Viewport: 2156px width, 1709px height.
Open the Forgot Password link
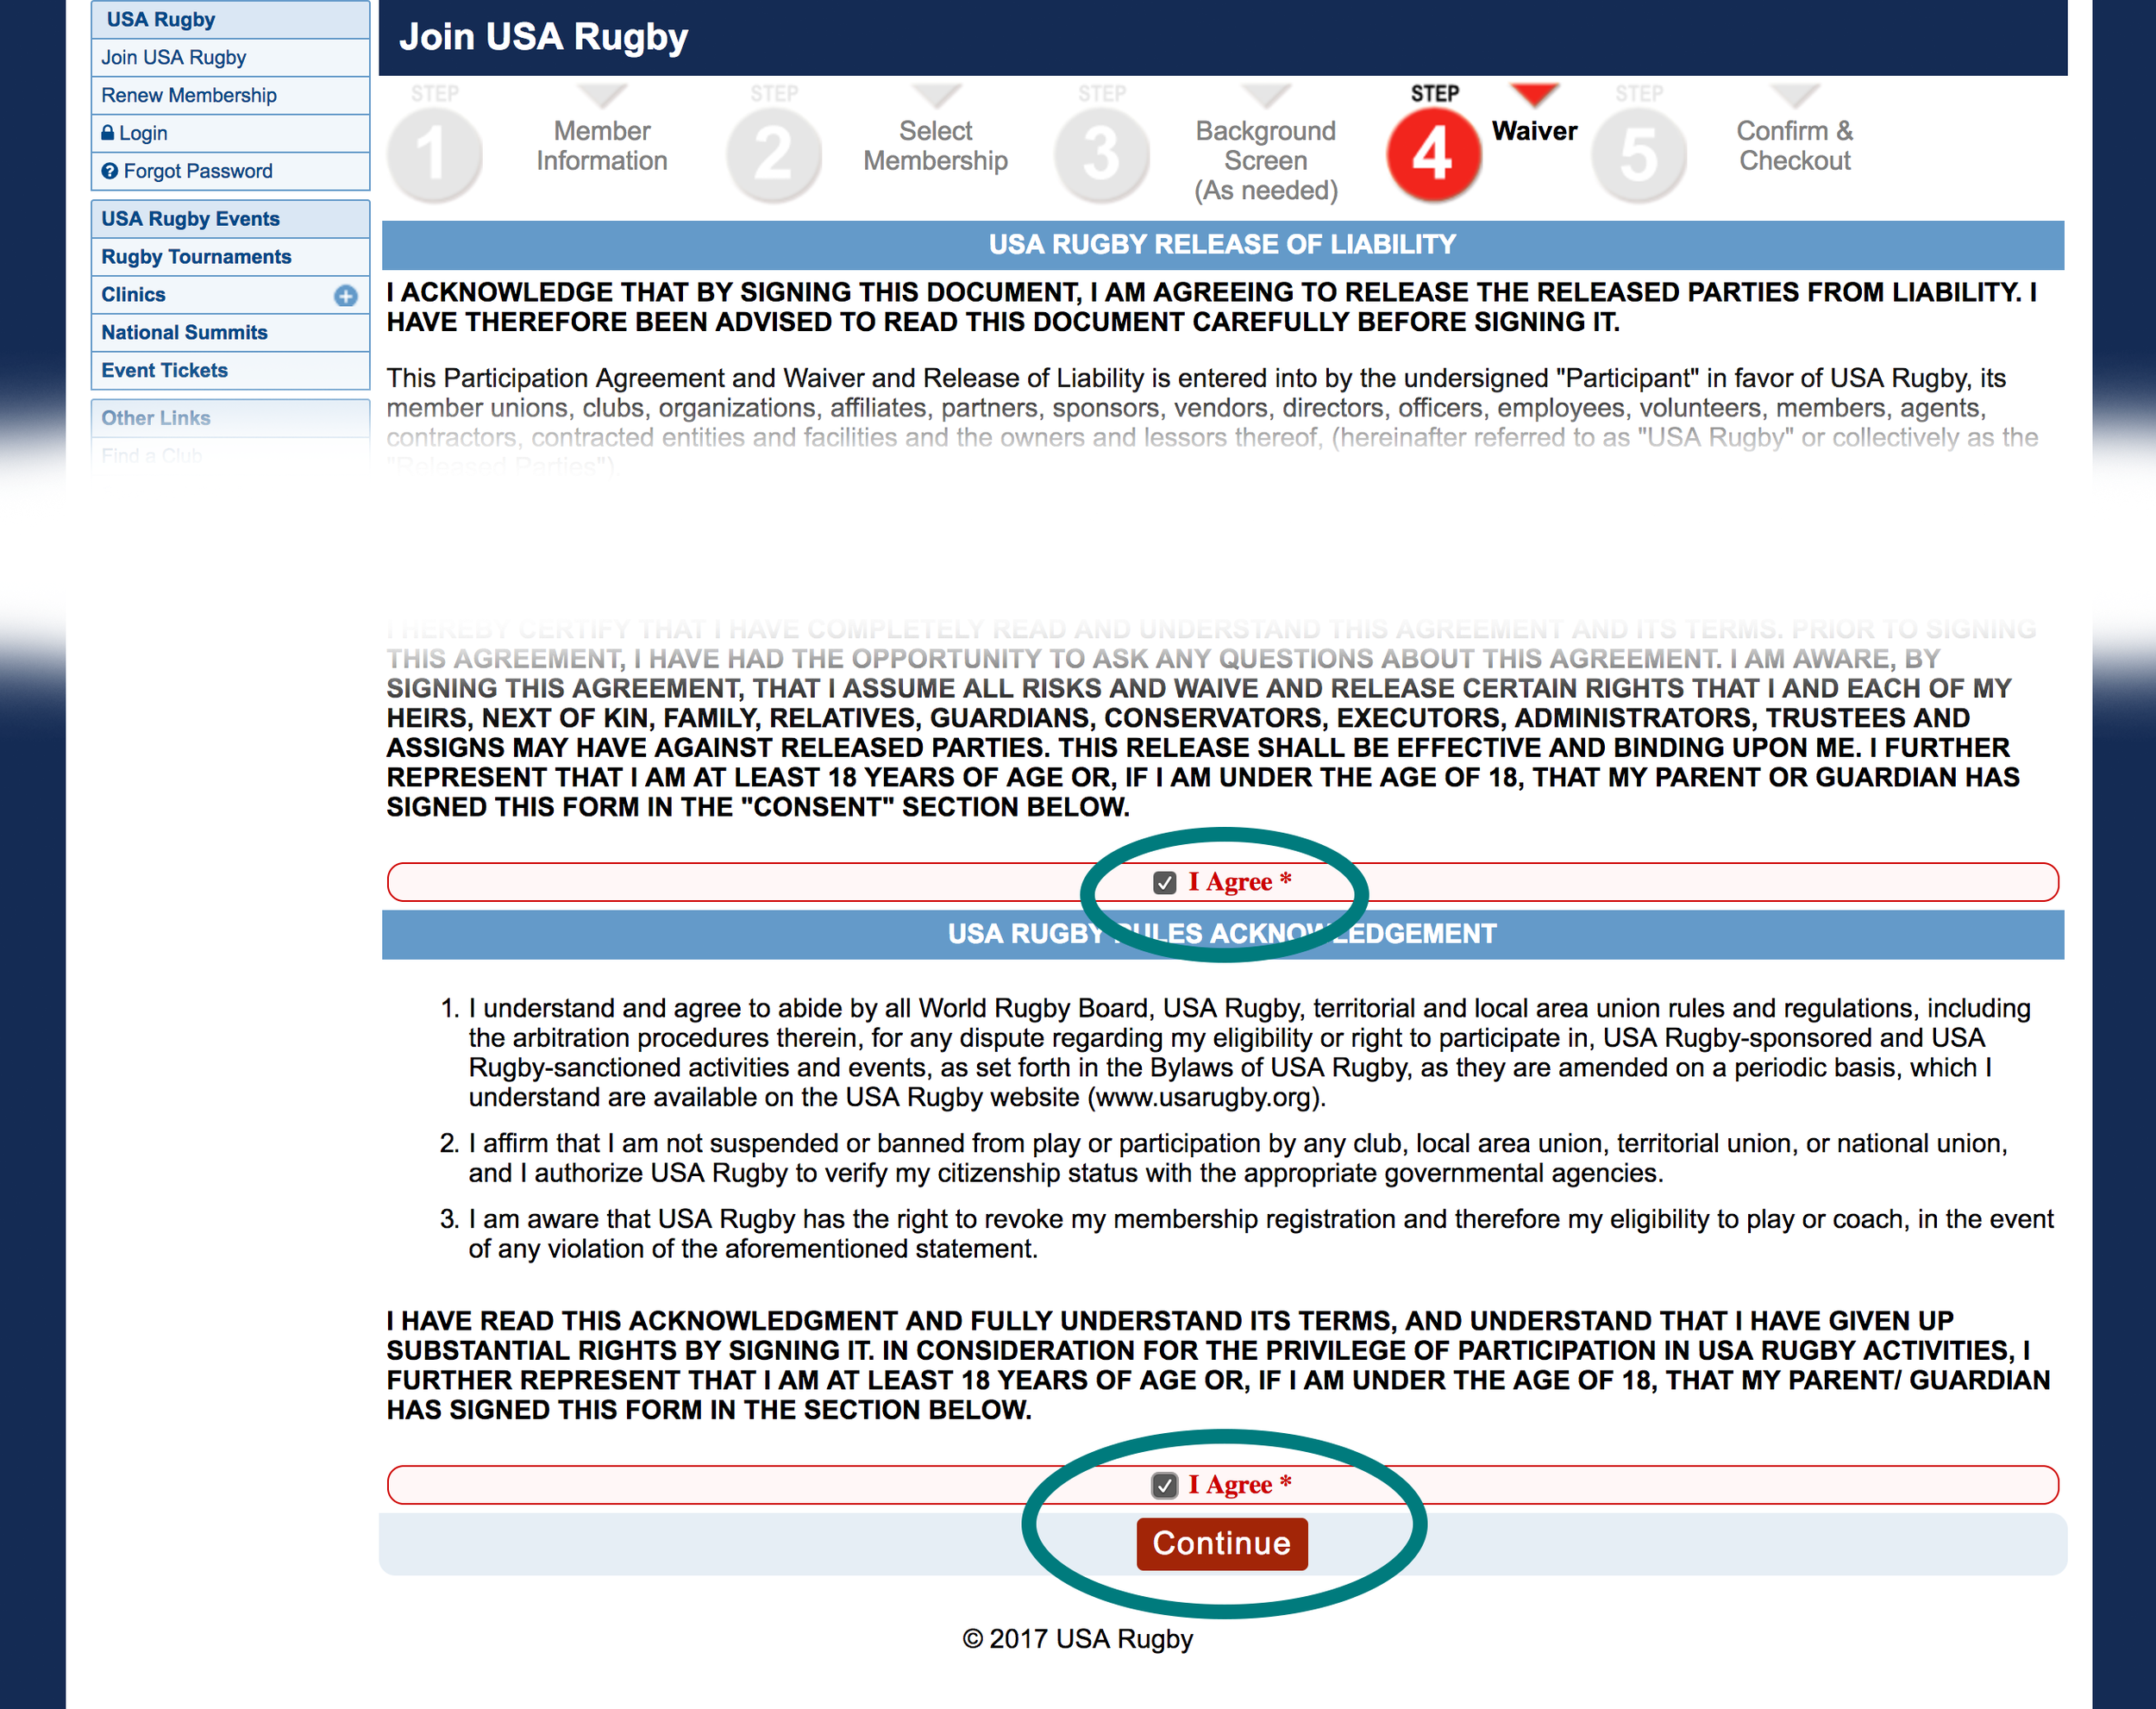[x=230, y=171]
